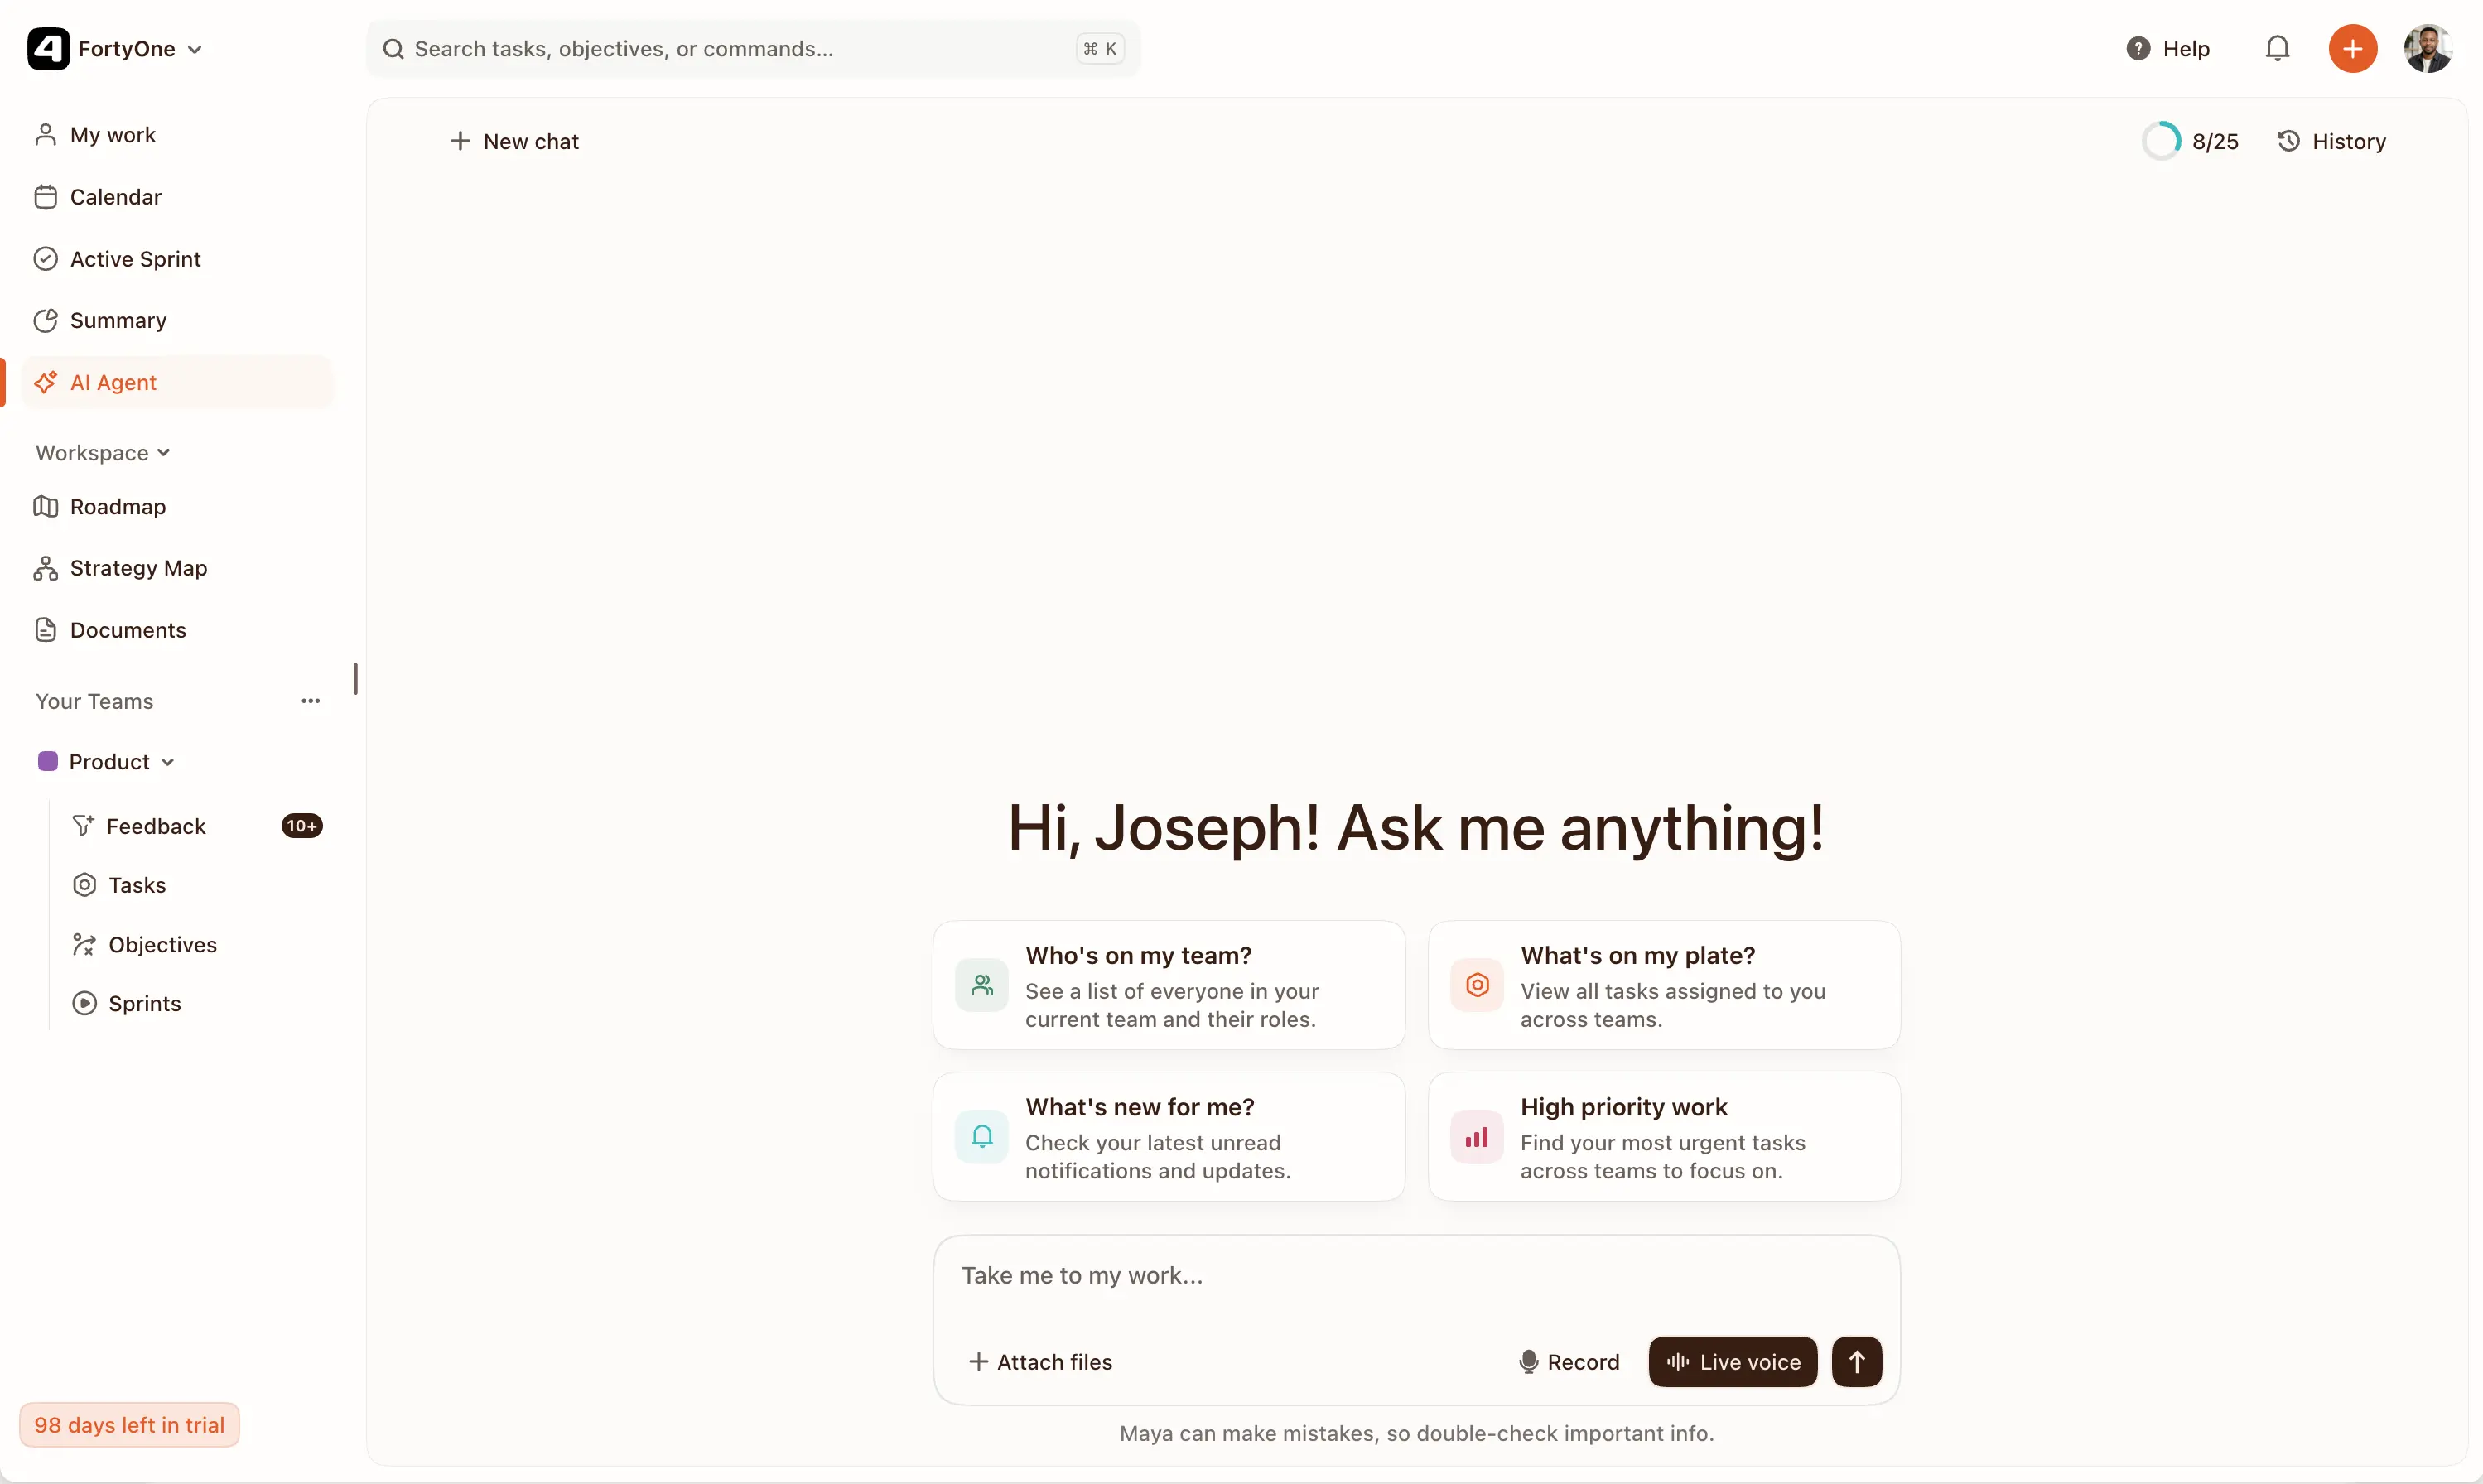Open the Summary page
The image size is (2483, 1484).
[x=177, y=320]
